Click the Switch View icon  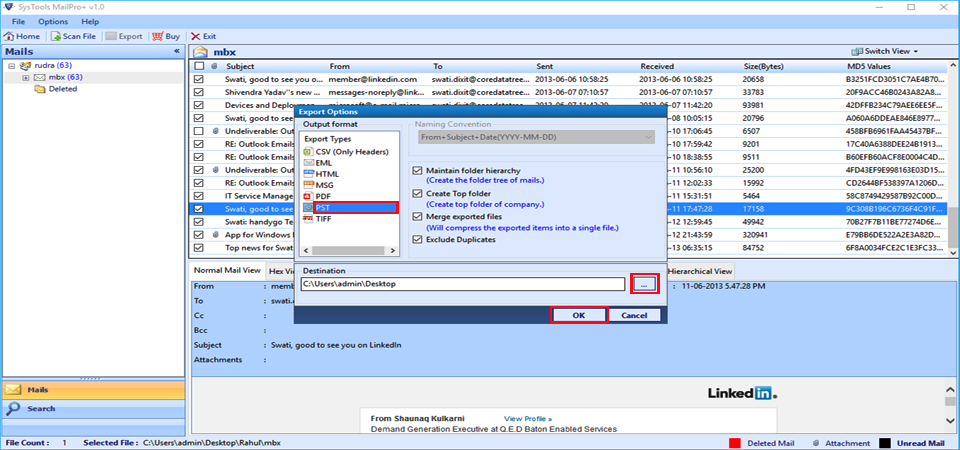857,51
